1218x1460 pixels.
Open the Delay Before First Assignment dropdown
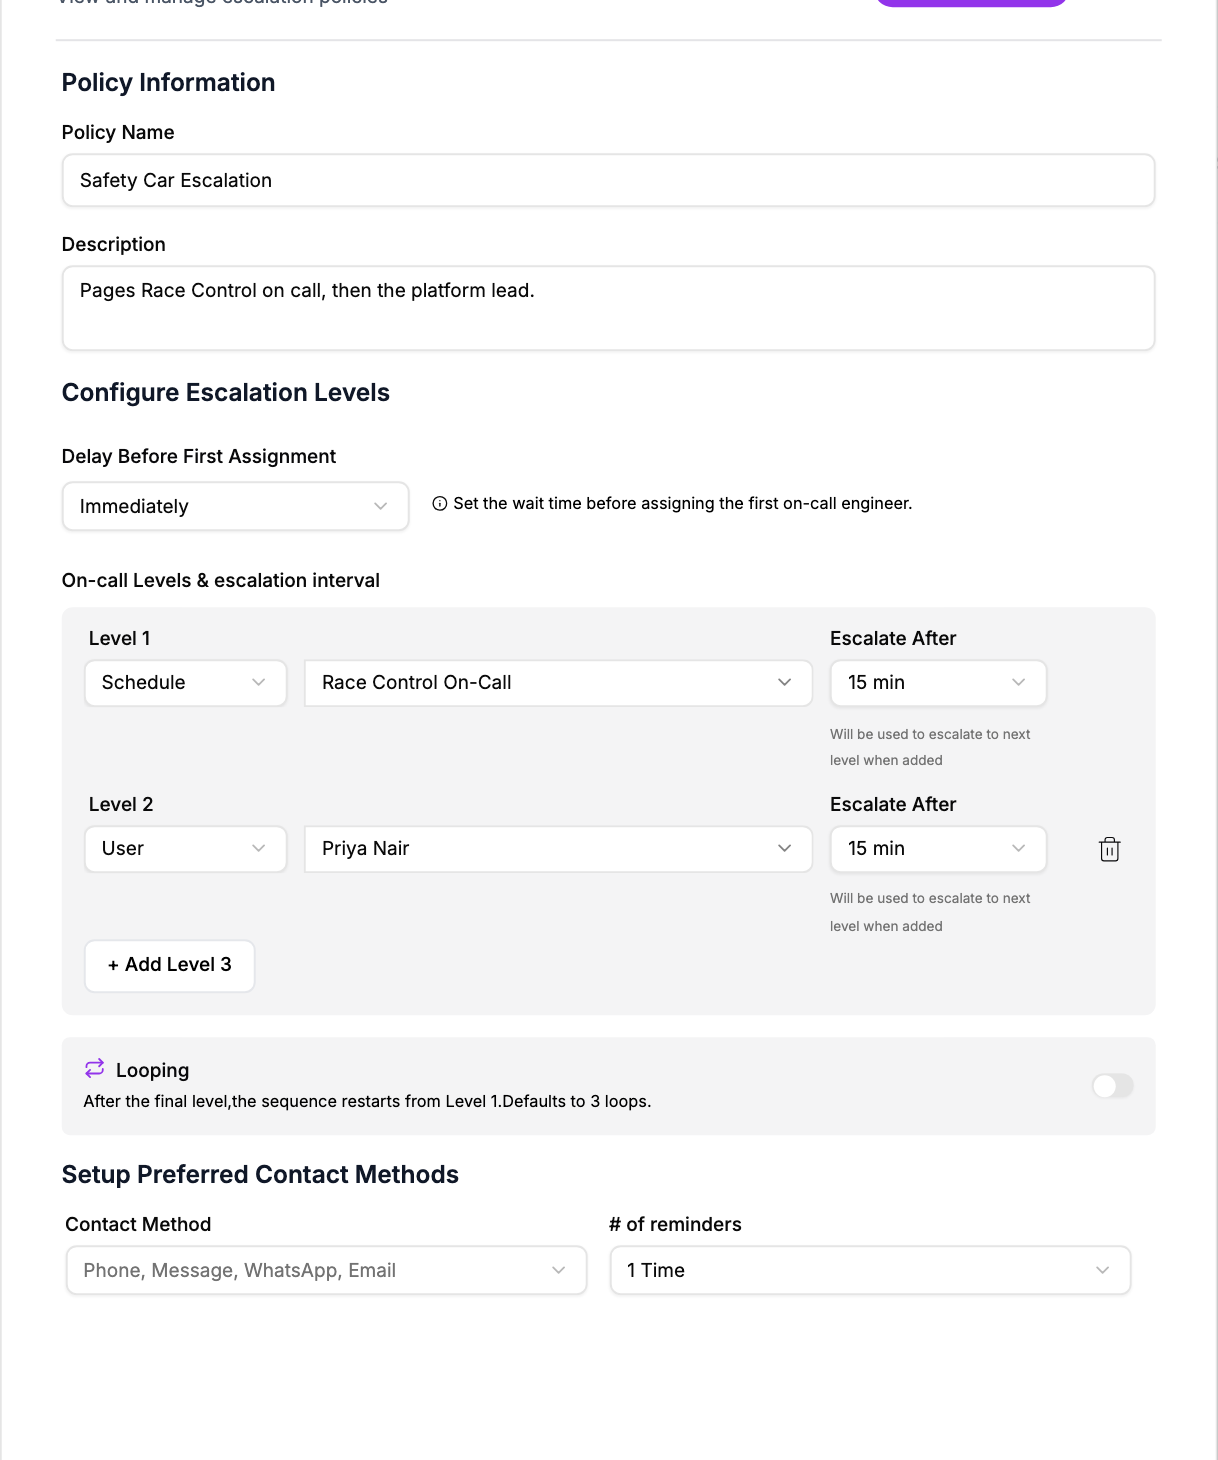[236, 506]
